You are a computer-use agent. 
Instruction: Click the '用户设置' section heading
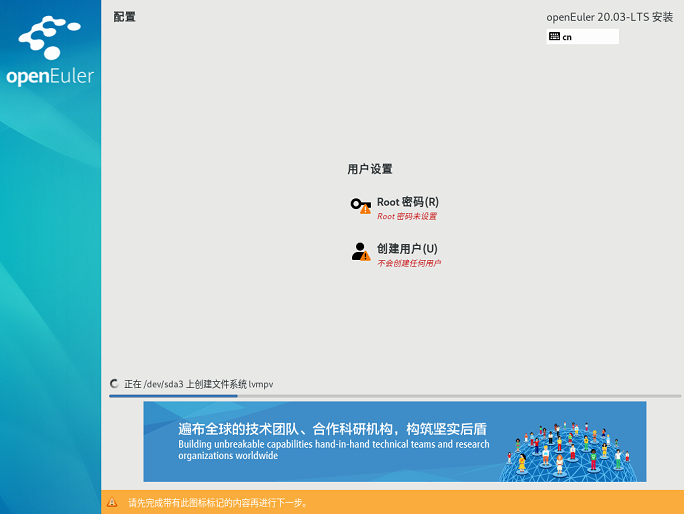tap(370, 169)
